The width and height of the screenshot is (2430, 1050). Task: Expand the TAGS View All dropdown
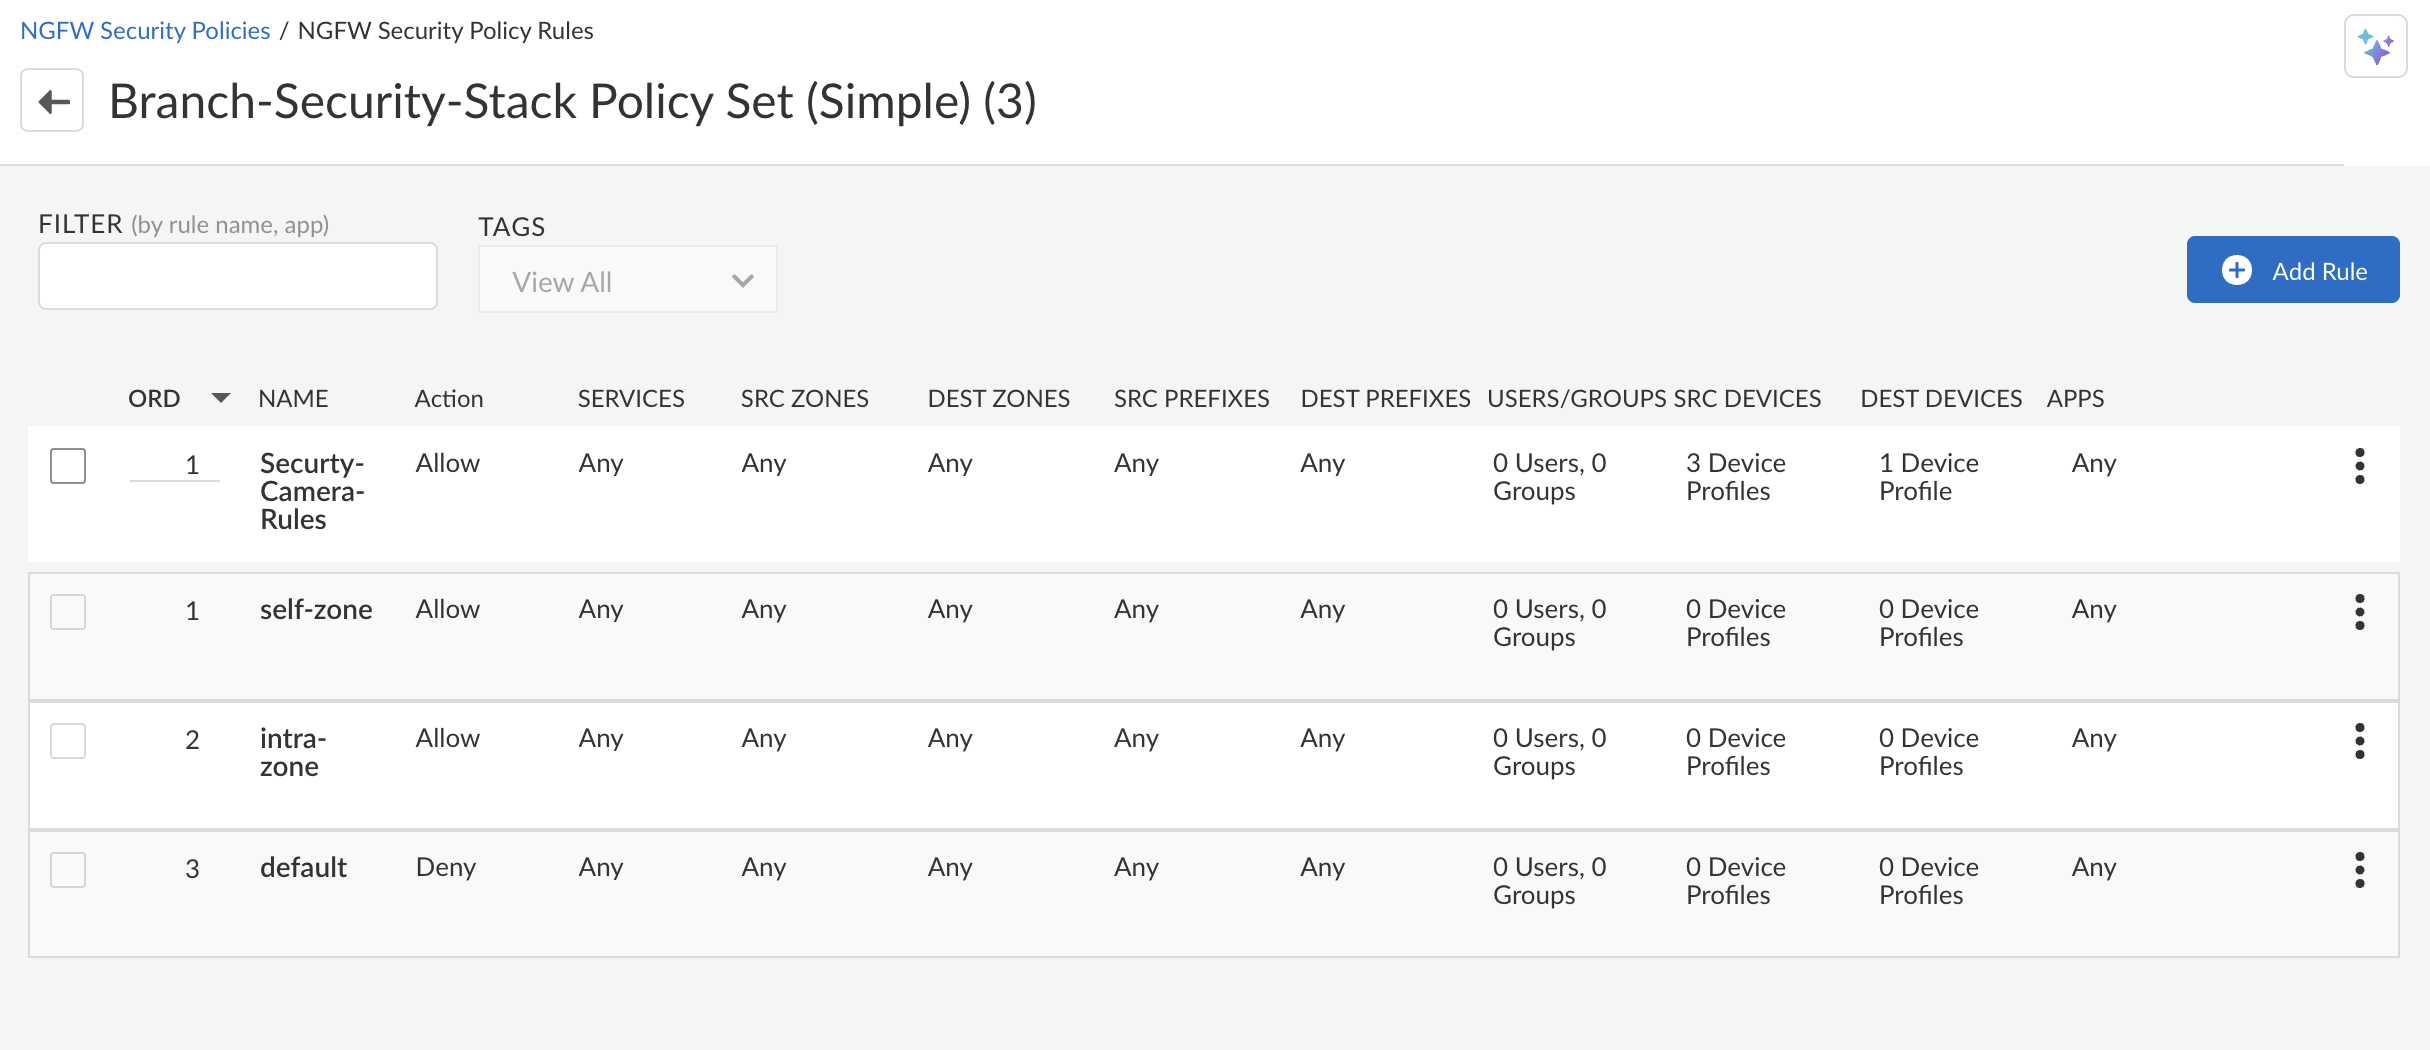627,281
